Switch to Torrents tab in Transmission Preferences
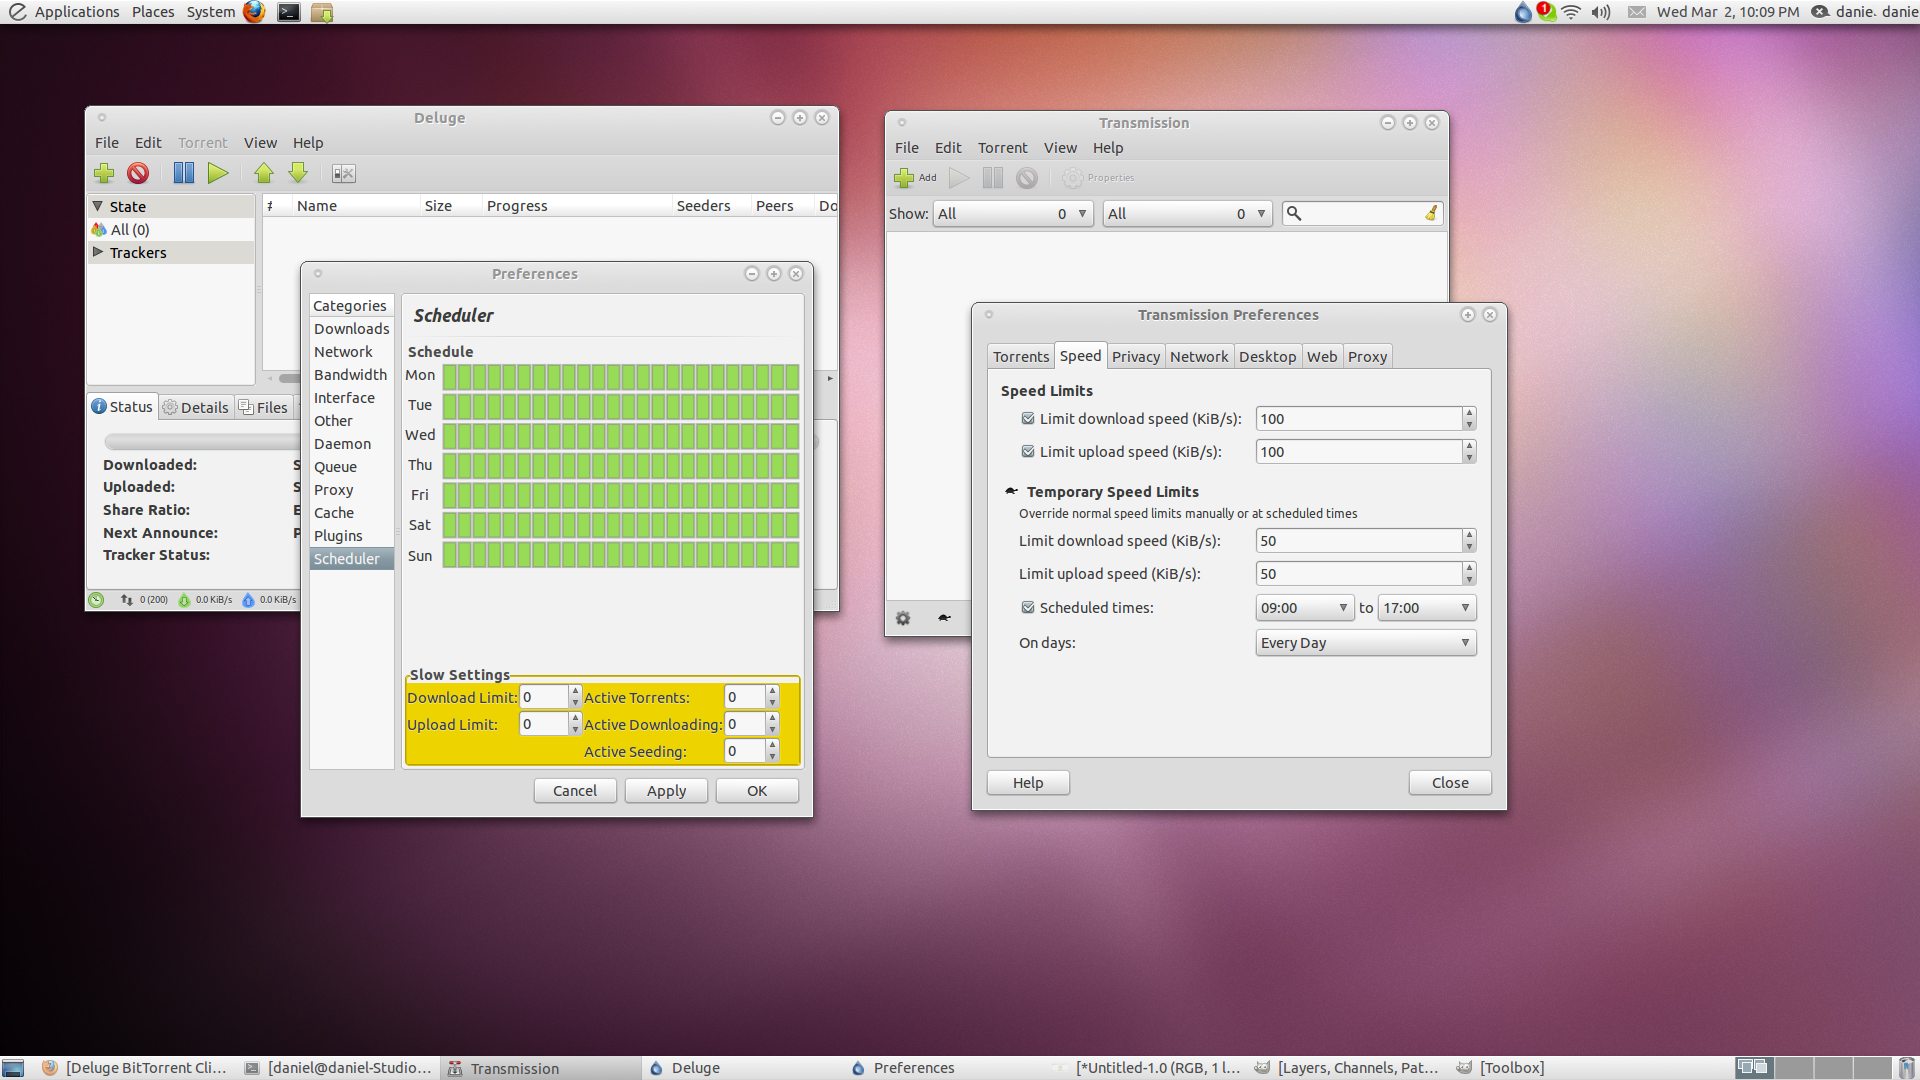 (x=1021, y=357)
